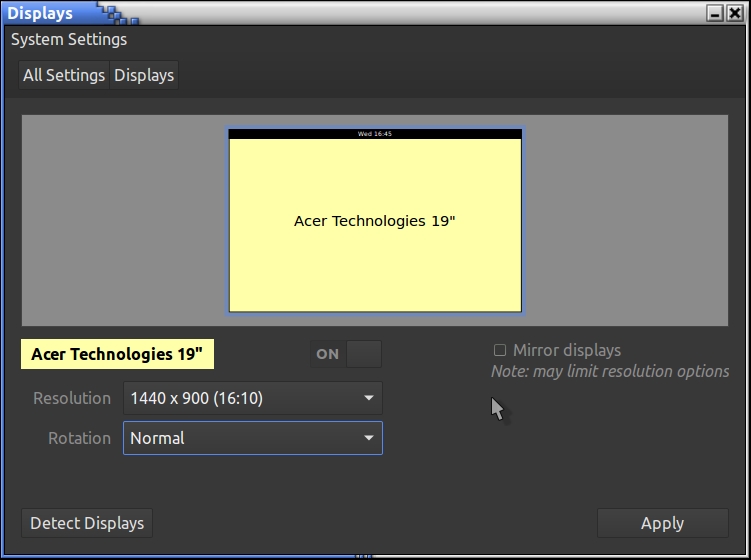Select the Acer monitor preview
Viewport: 751px width, 560px height.
click(x=375, y=225)
